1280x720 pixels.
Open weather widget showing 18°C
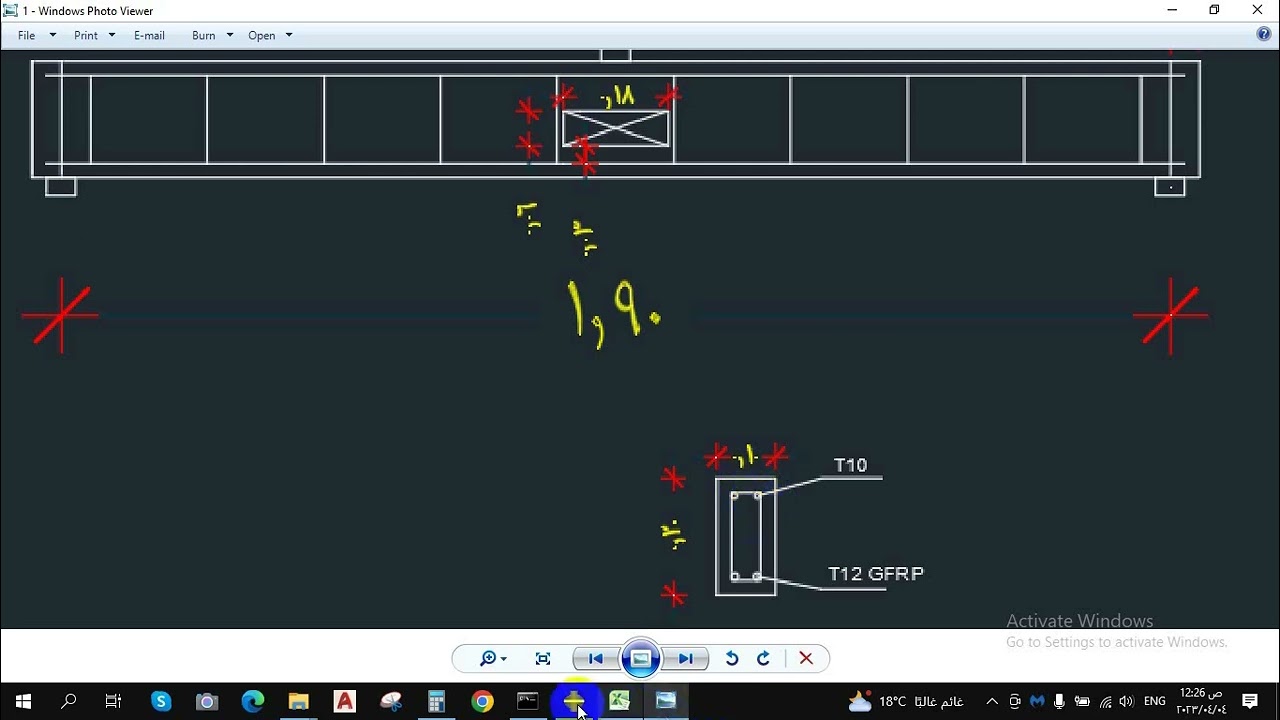[x=906, y=702]
